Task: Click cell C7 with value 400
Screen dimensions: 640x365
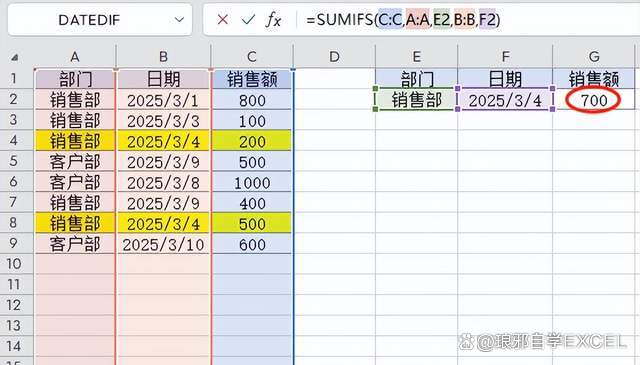Action: (252, 203)
